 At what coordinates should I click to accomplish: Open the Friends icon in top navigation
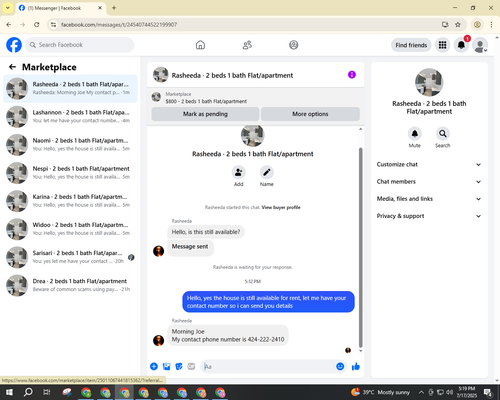coord(247,45)
